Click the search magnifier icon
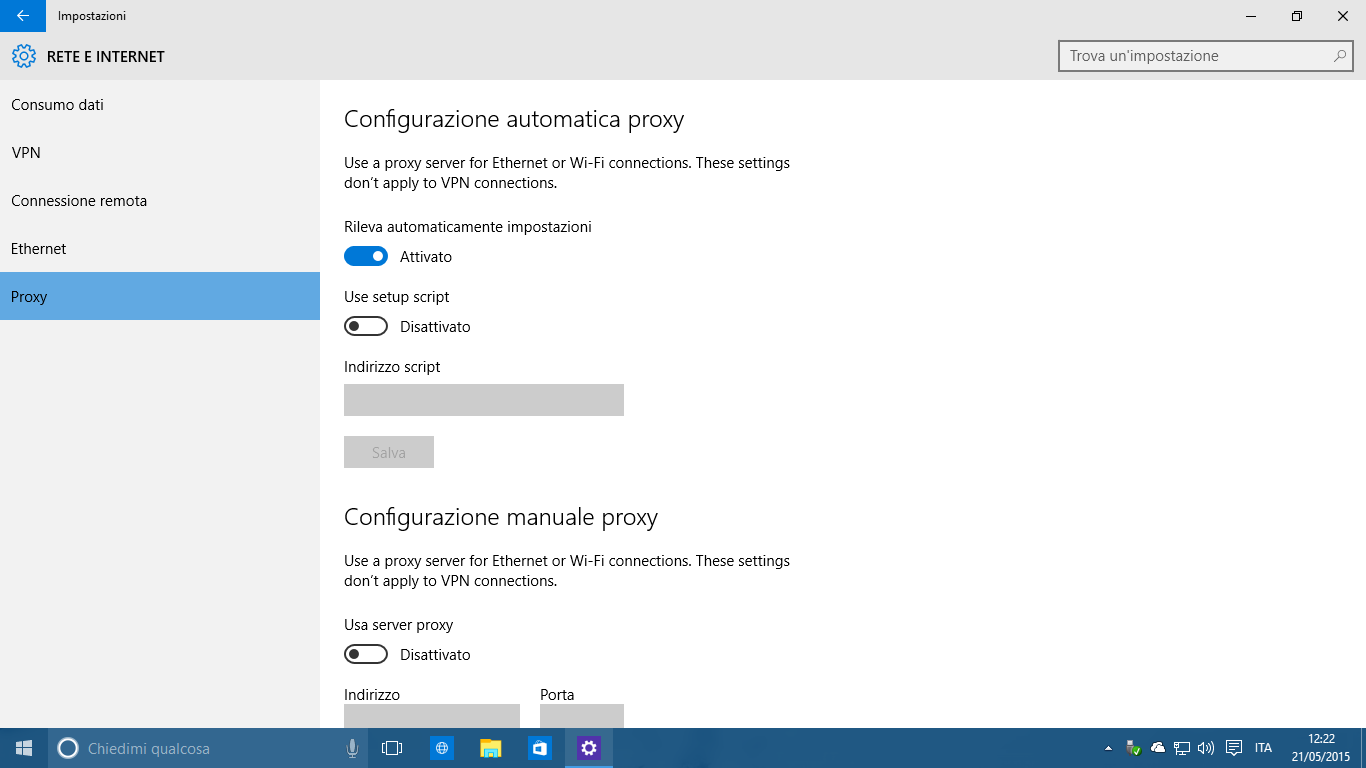 1340,56
